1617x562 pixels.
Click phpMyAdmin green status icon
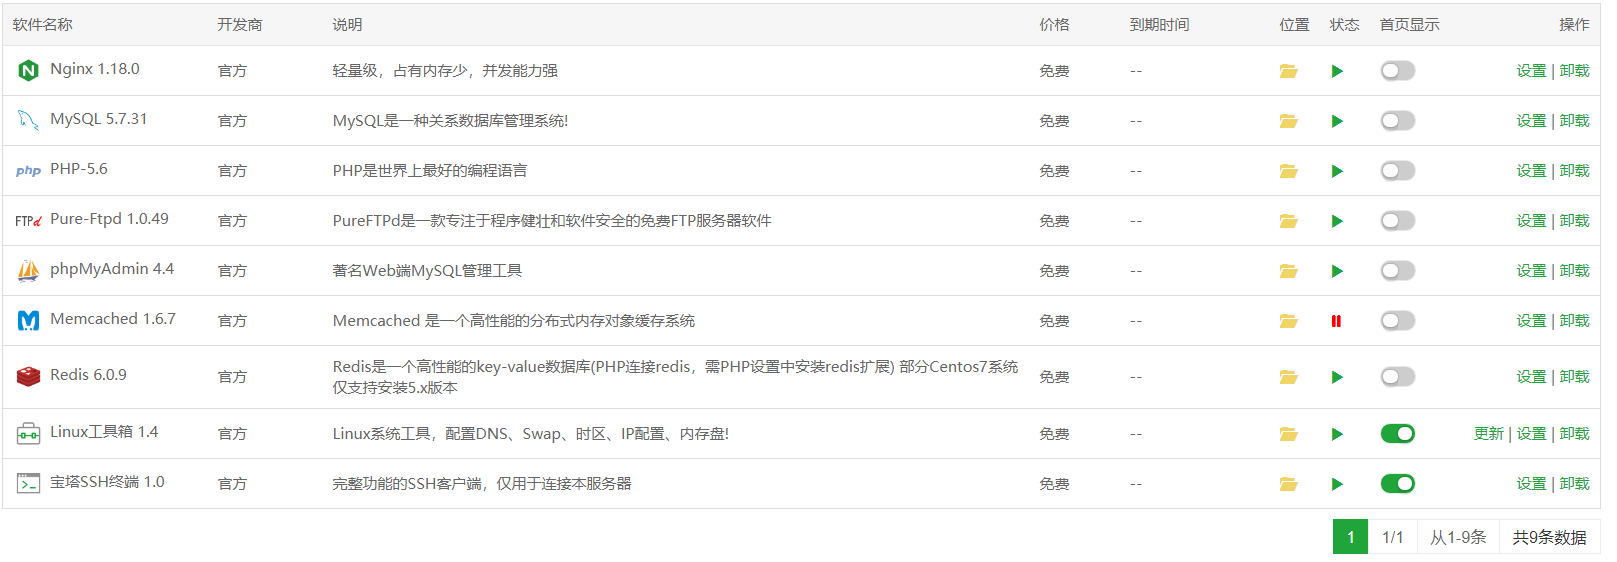1337,271
